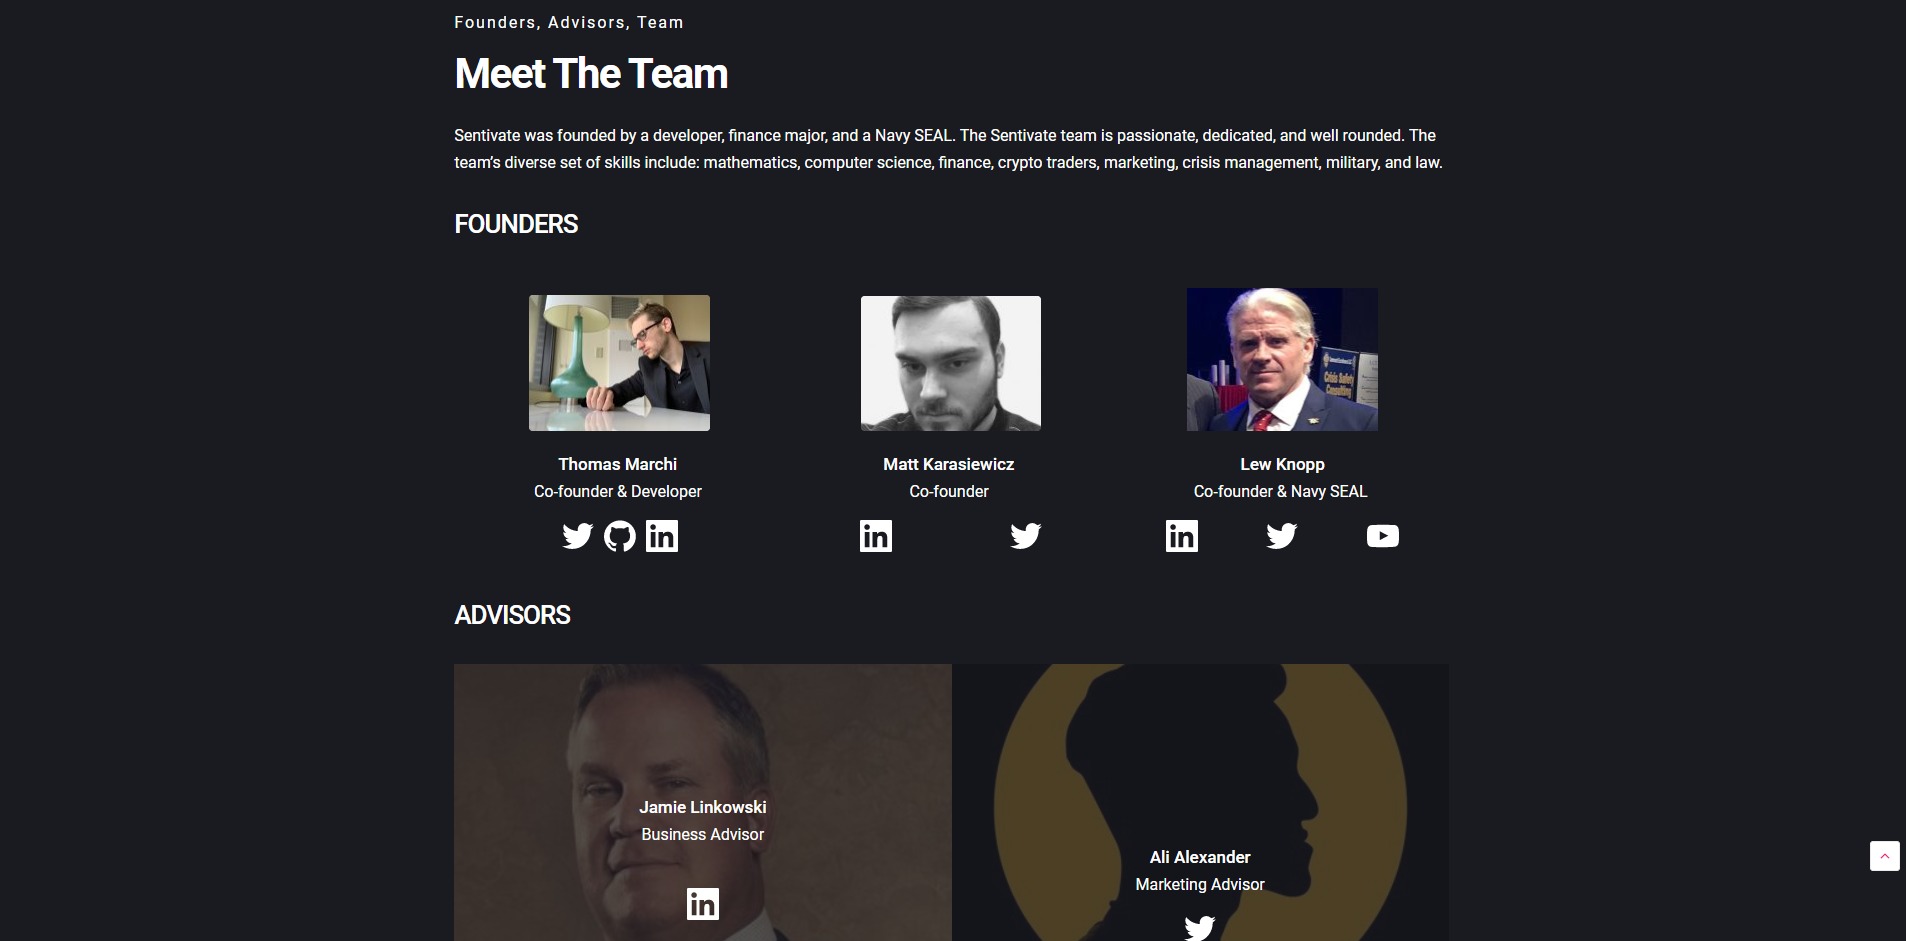Click the Meet The Team heading
Viewport: 1920px width, 941px height.
pyautogui.click(x=591, y=74)
